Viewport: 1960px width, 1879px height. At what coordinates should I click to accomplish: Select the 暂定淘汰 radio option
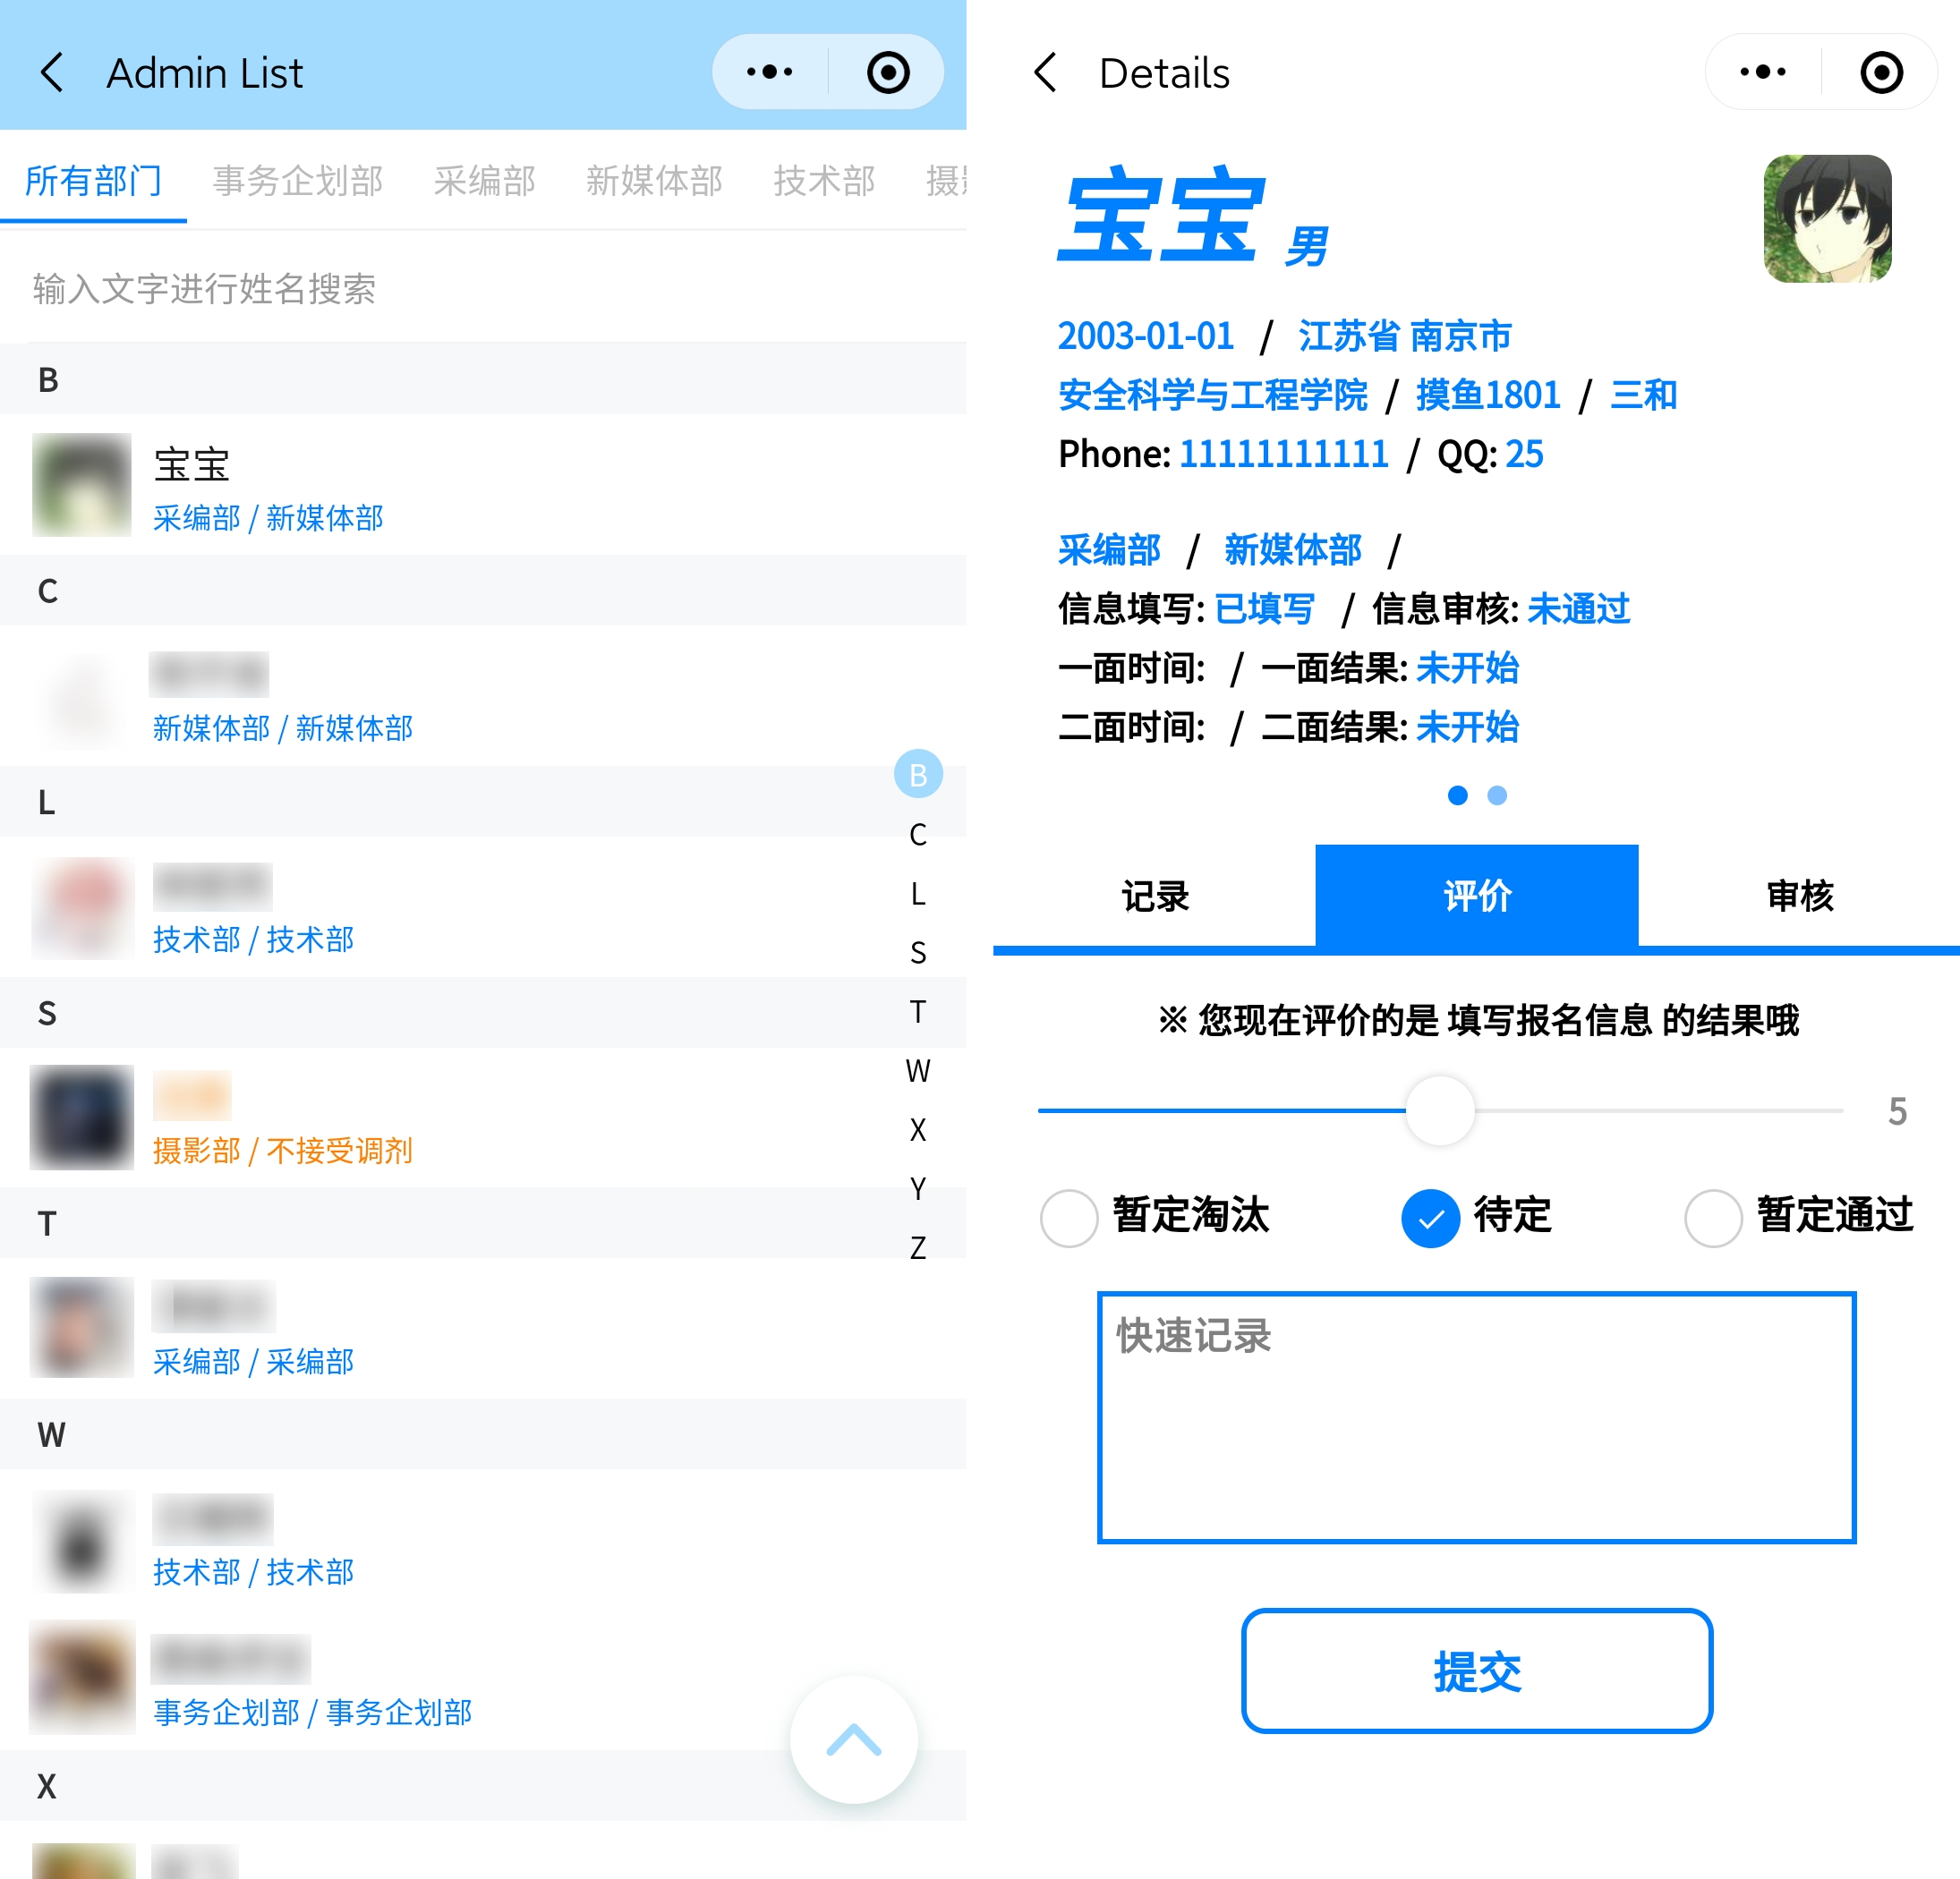coord(1069,1217)
